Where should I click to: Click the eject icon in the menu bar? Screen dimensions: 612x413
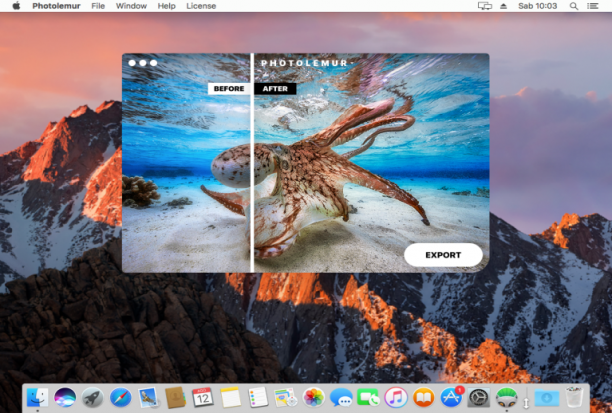click(503, 6)
